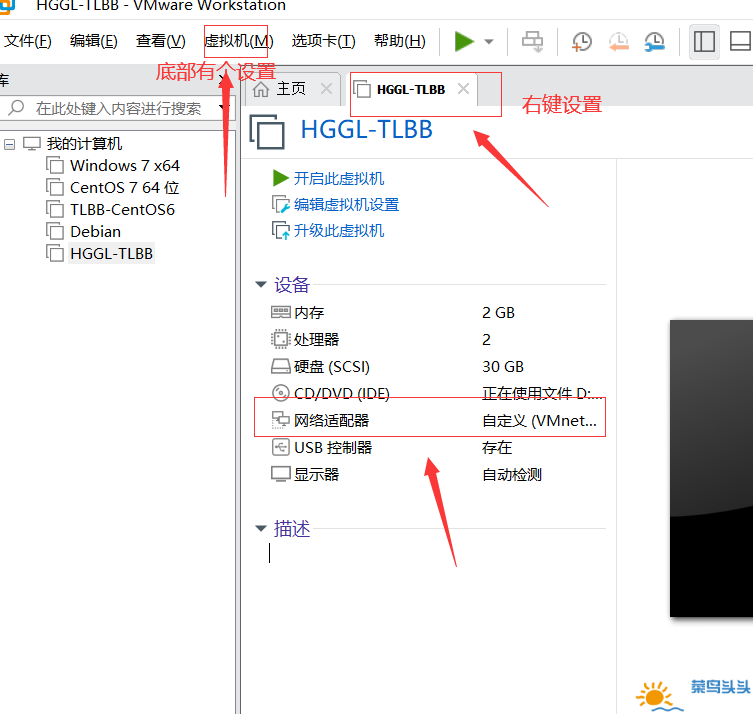Open the 查看(V) menu
This screenshot has height=714, width=753.
pyautogui.click(x=160, y=41)
